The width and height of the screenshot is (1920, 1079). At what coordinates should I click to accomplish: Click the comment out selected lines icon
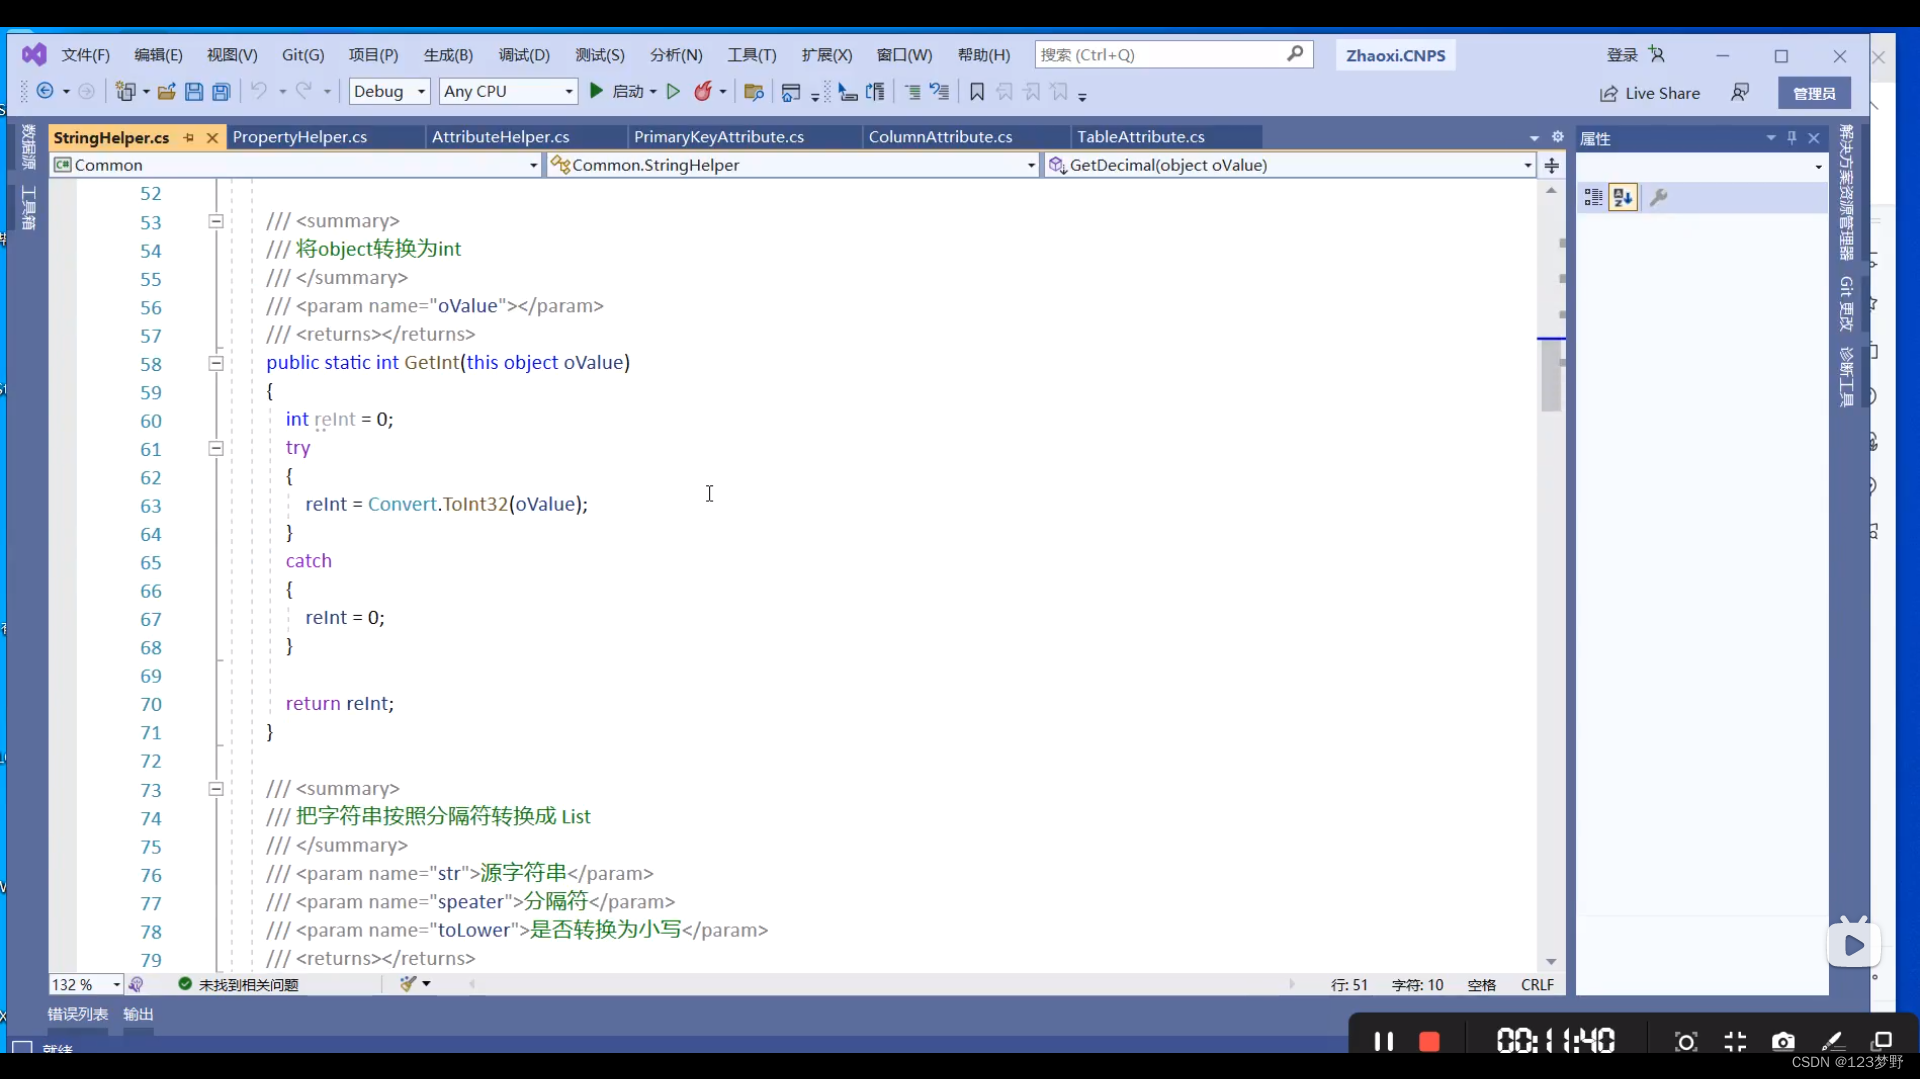point(913,92)
